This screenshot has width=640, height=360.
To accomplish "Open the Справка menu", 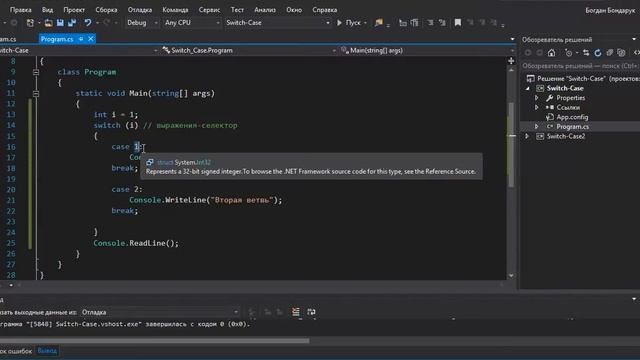I will point(325,10).
